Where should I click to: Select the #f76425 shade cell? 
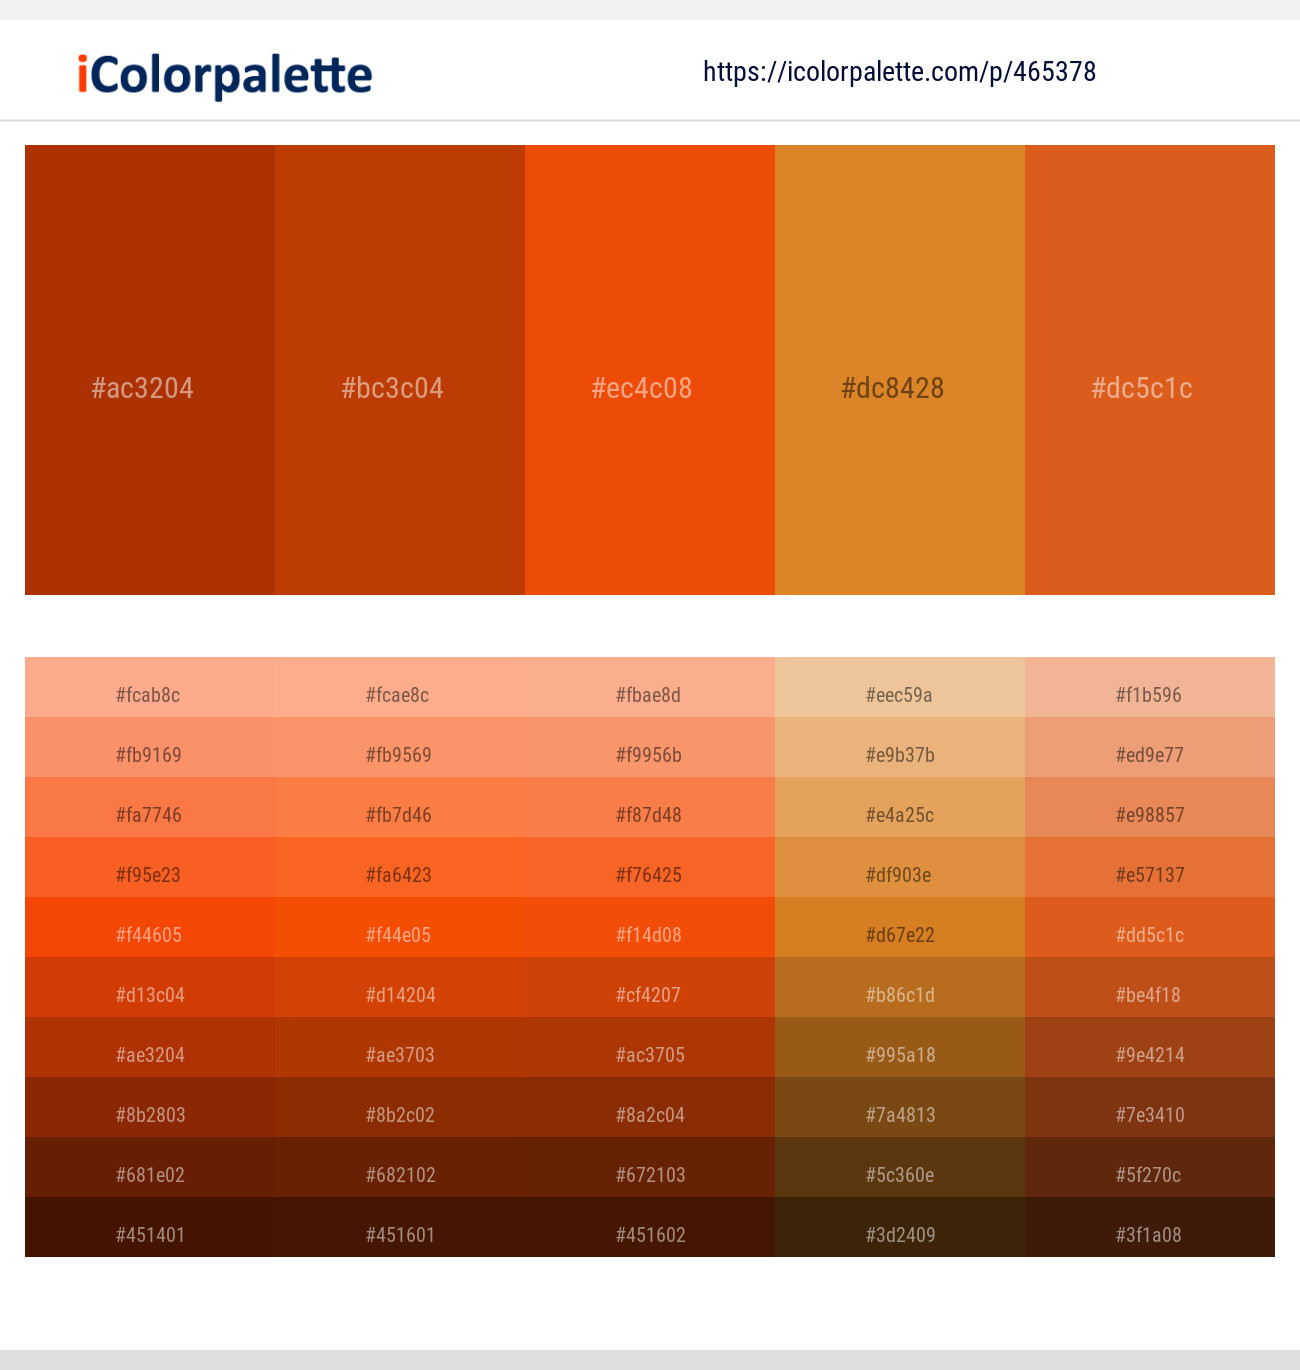pyautogui.click(x=650, y=867)
